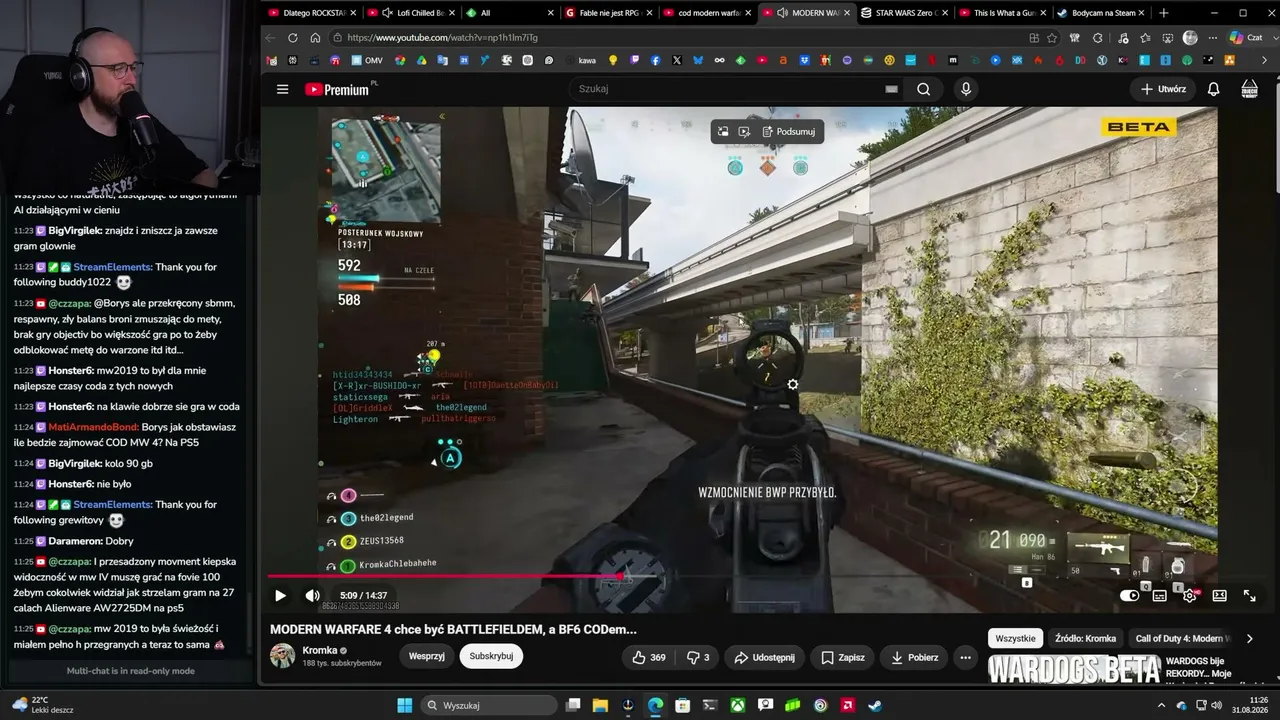Bookmark this page with star icon
1280x720 pixels.
(1052, 38)
